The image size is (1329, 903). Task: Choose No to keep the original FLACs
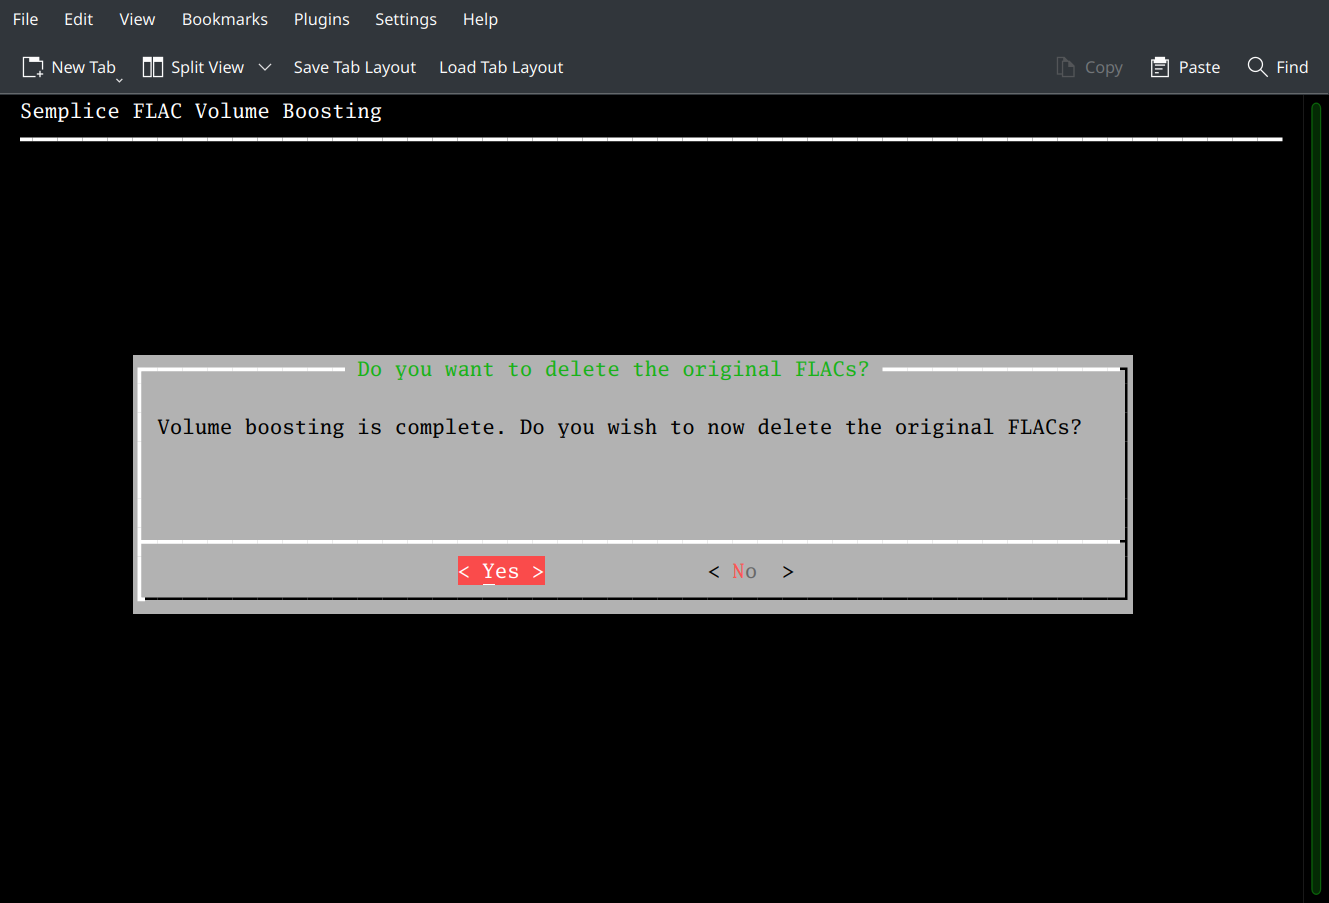pos(749,570)
